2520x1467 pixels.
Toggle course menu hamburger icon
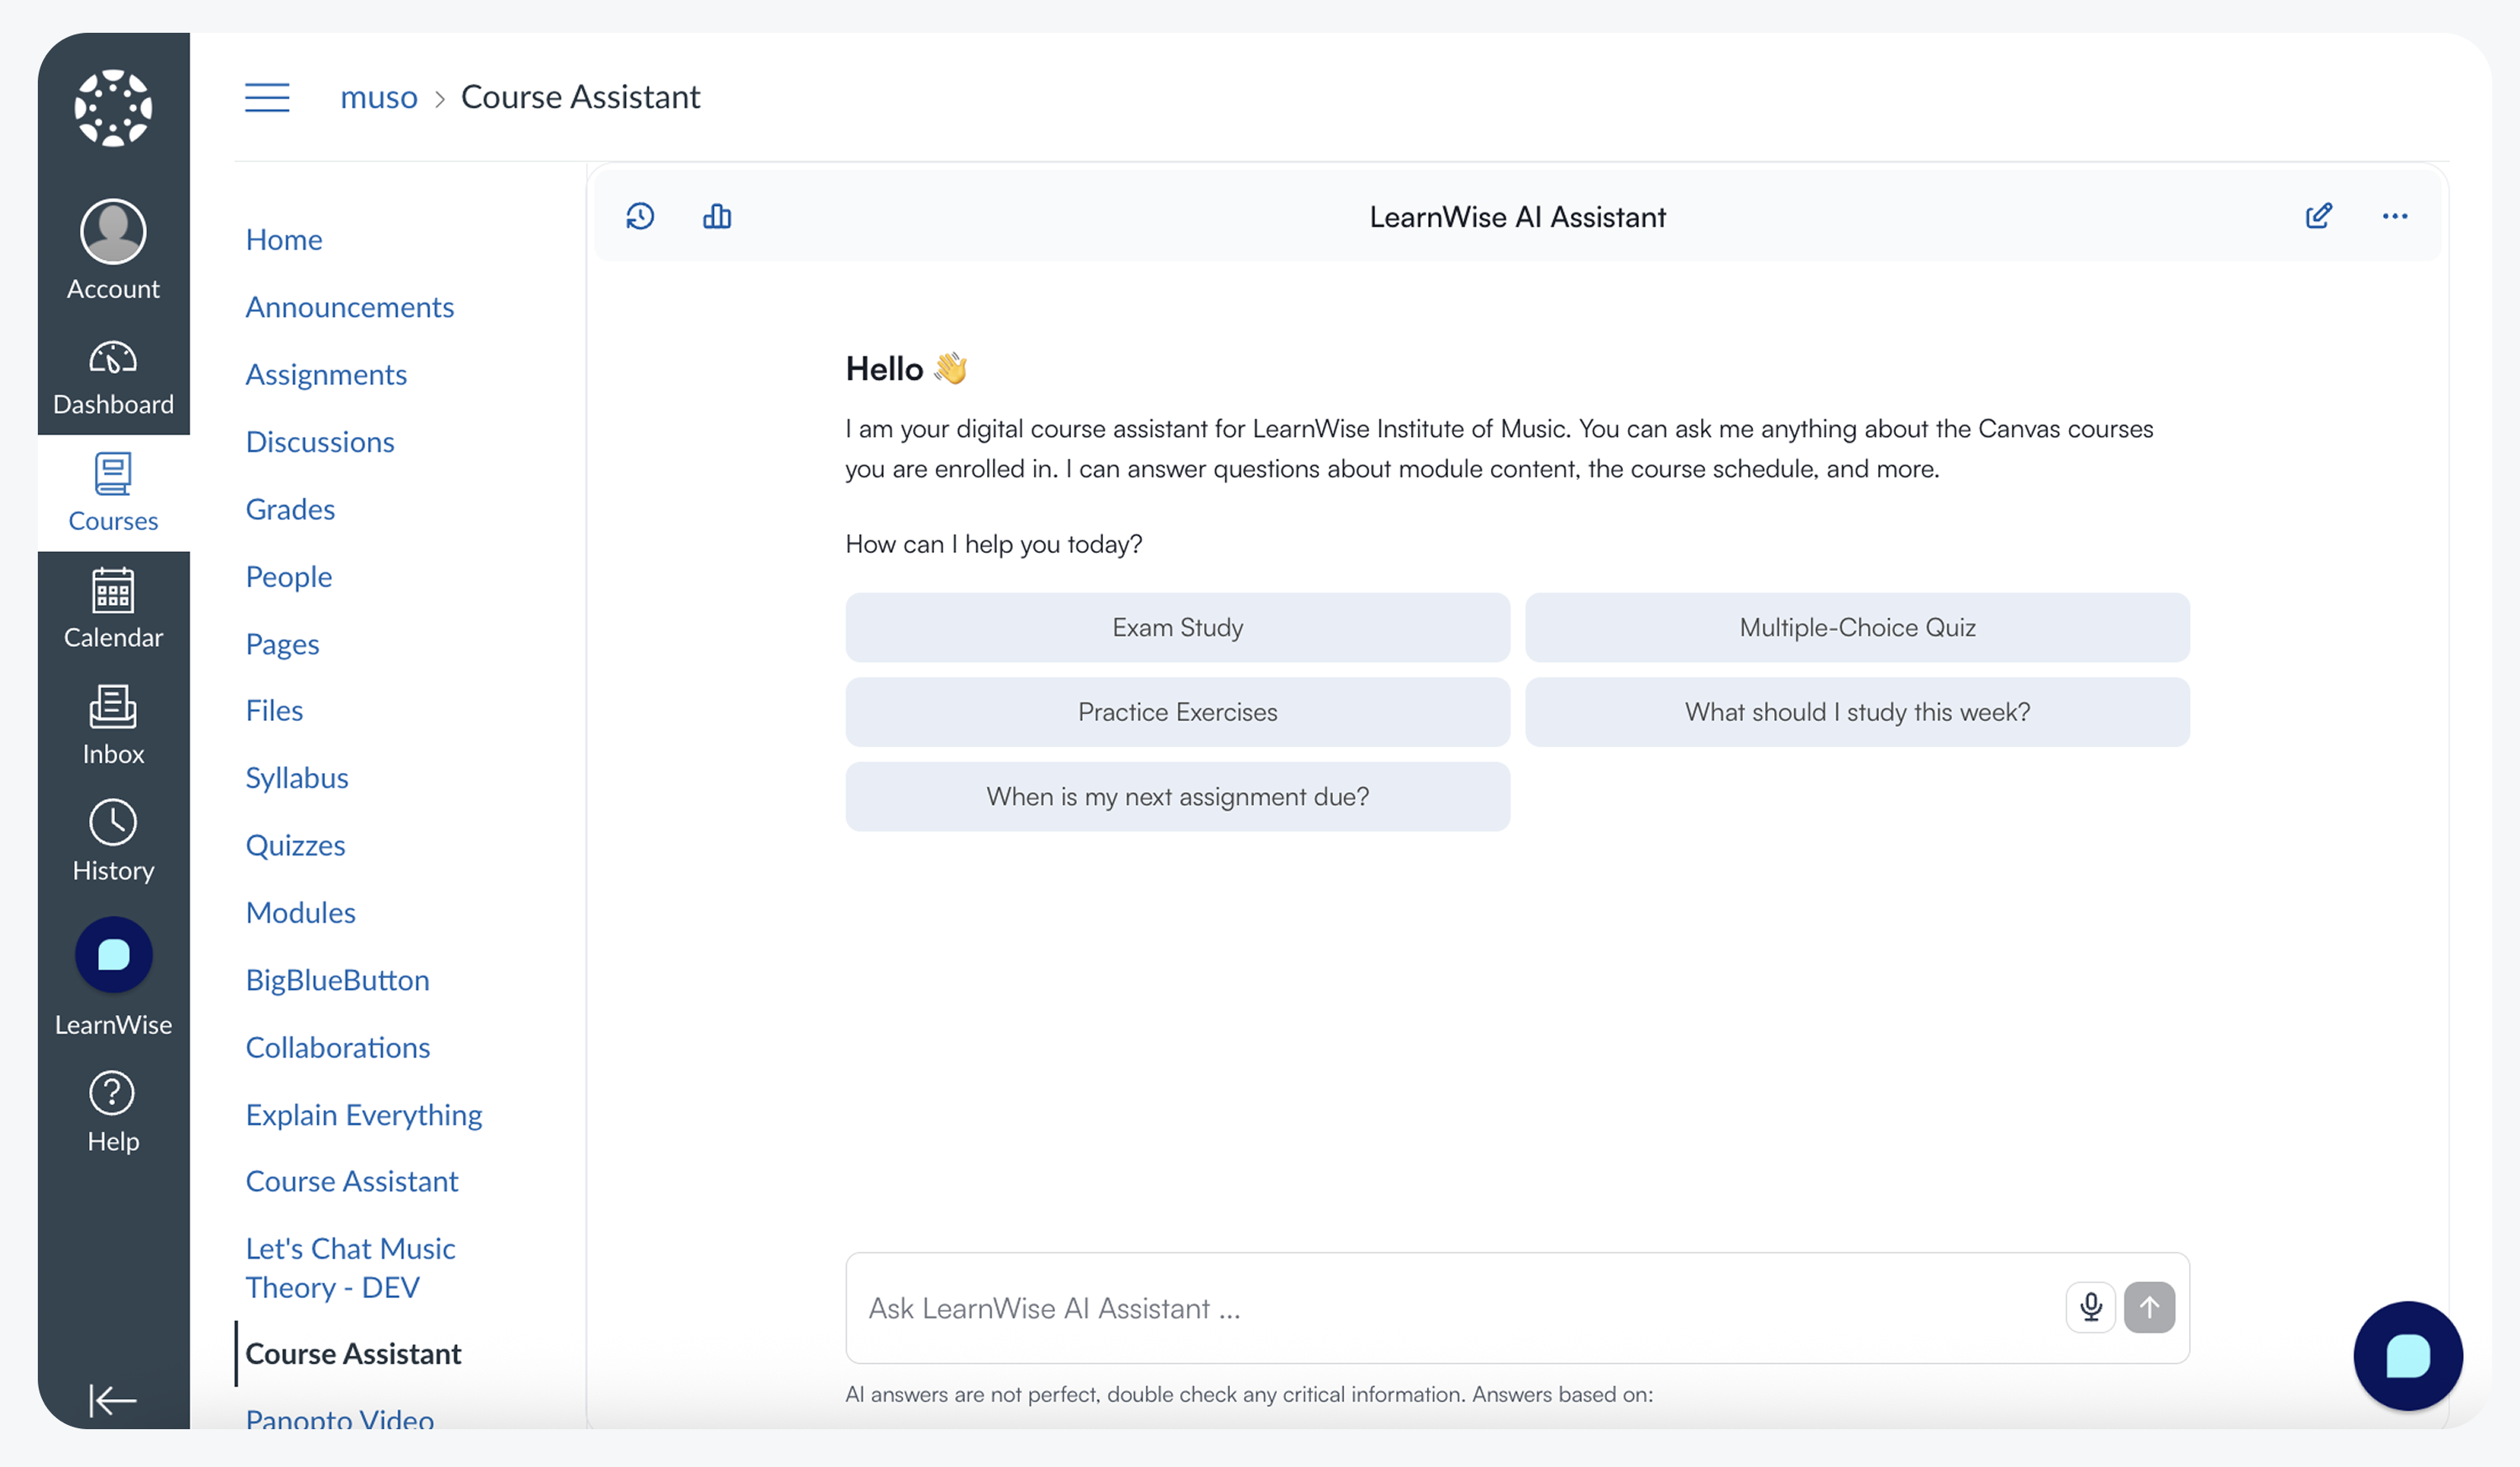tap(267, 97)
